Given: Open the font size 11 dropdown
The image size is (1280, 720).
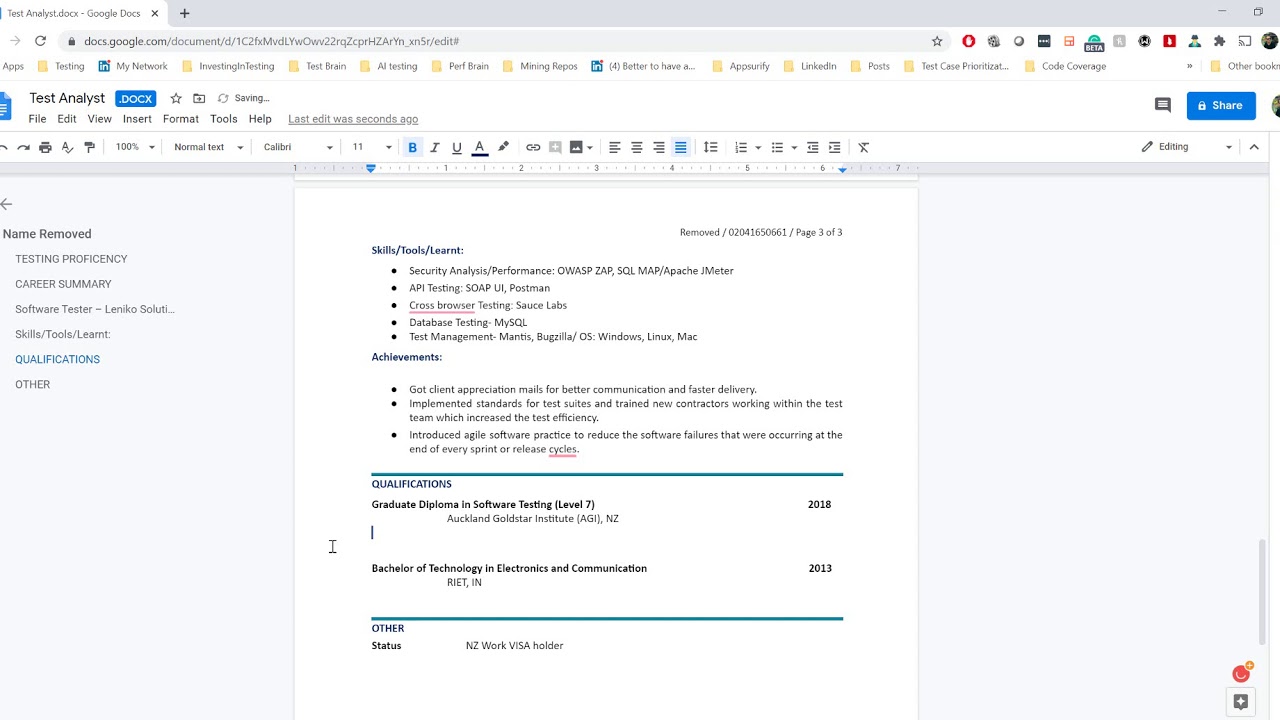Looking at the screenshot, I should coord(372,147).
